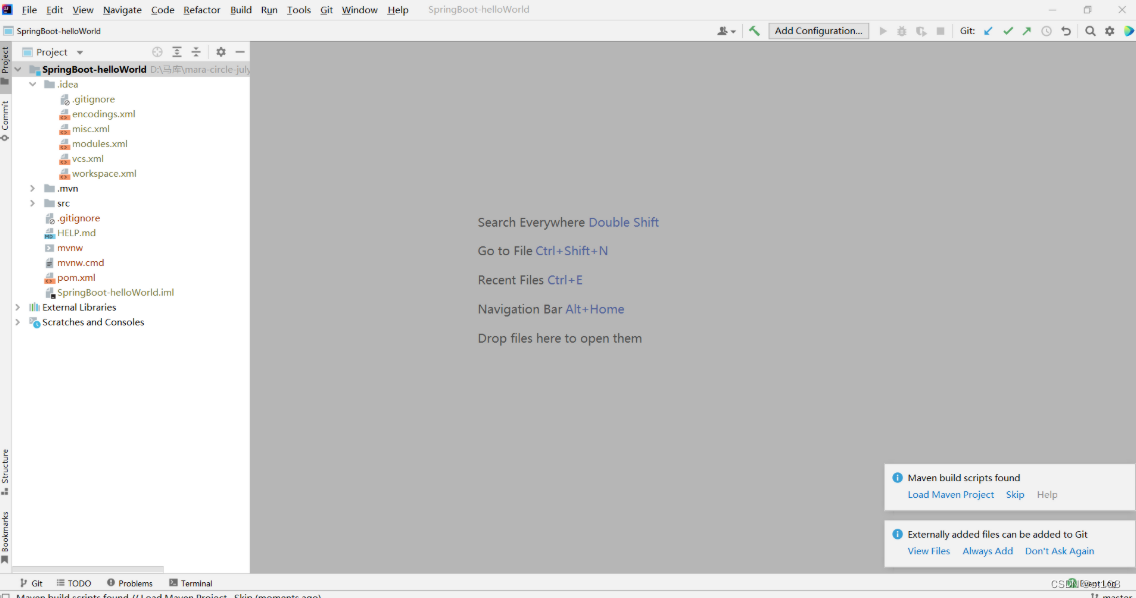The width and height of the screenshot is (1136, 598).
Task: Expand the .mvn folder
Action: [33, 188]
